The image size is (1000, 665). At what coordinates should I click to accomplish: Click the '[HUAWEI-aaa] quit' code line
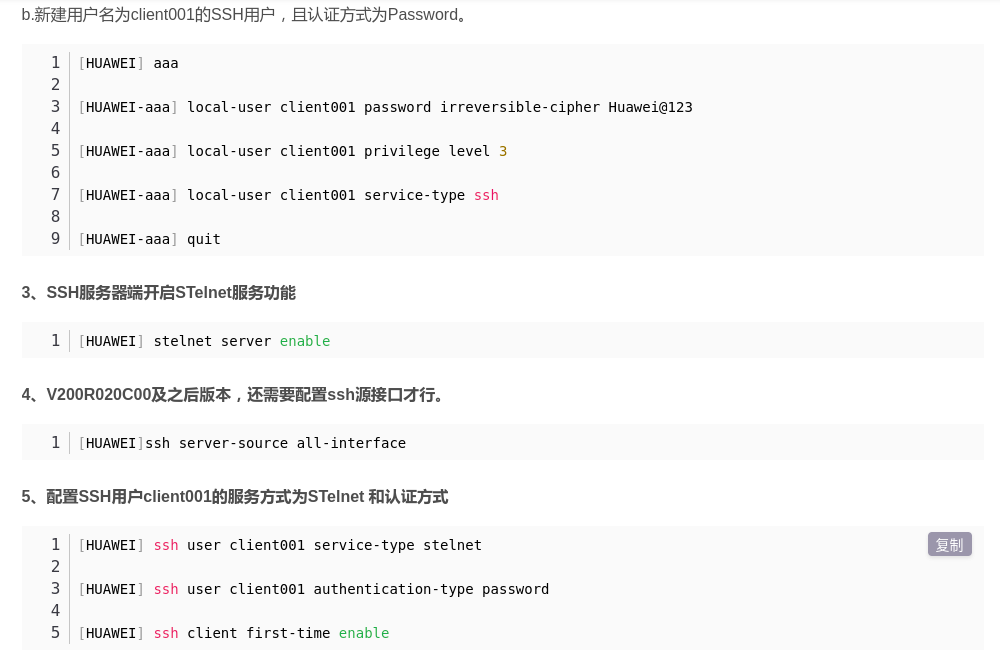coord(149,239)
